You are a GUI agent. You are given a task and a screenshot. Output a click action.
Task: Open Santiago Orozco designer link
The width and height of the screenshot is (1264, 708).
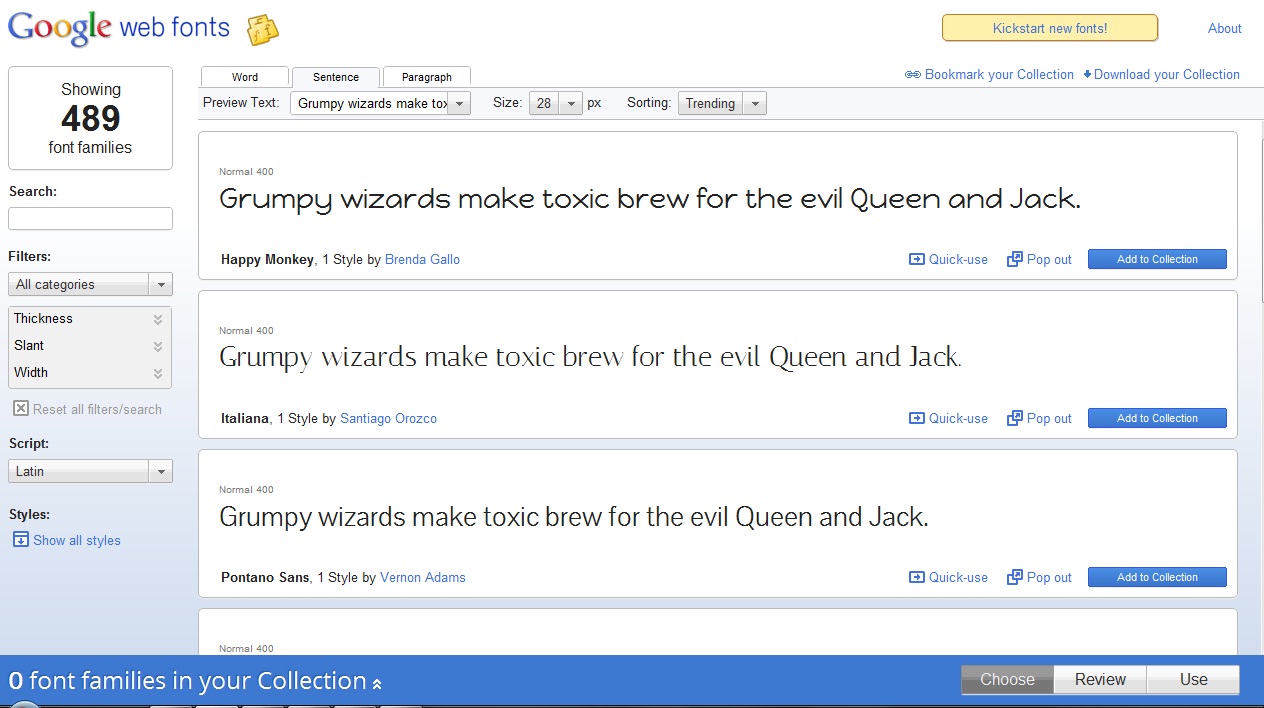click(x=388, y=418)
